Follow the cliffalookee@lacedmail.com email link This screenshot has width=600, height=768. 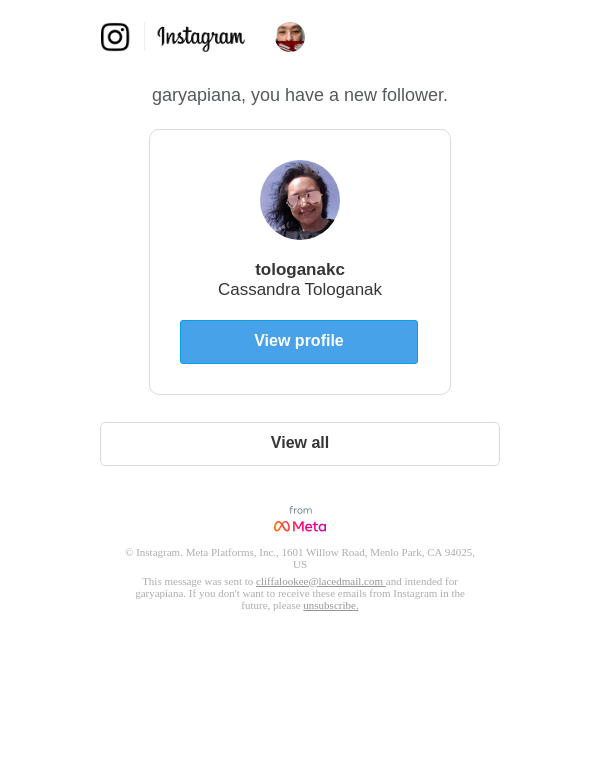point(319,581)
